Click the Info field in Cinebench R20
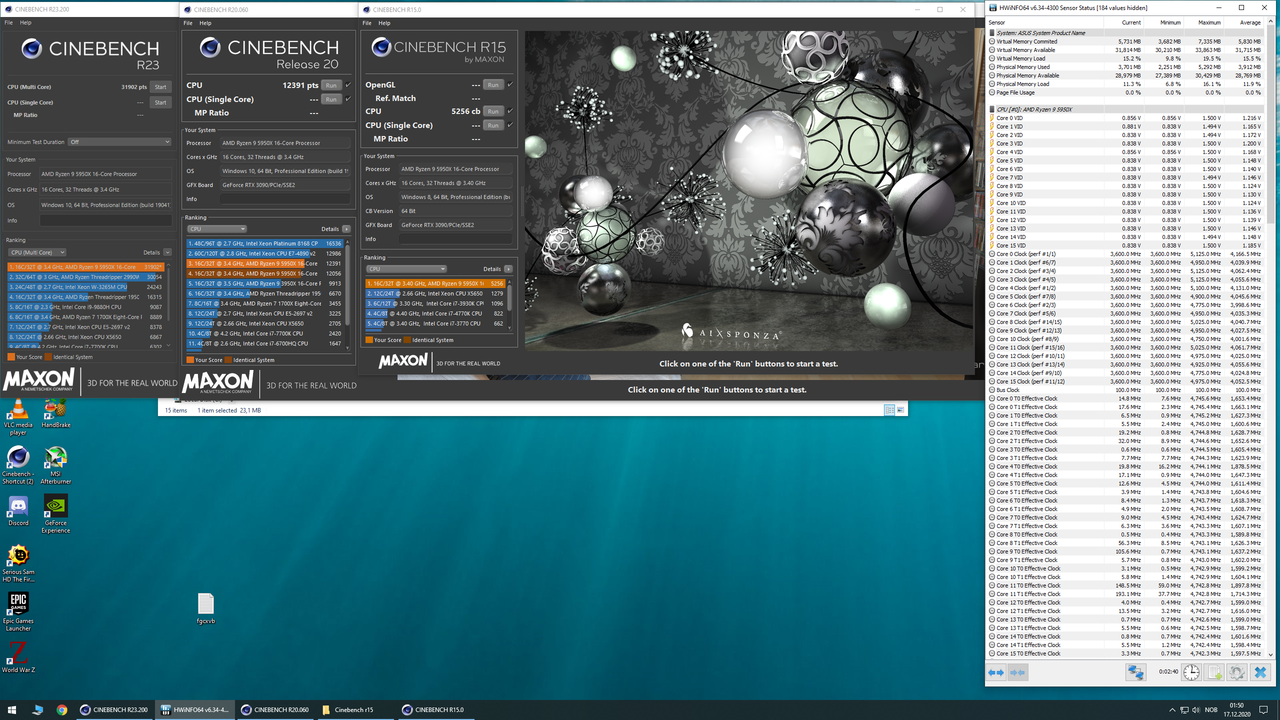 (x=284, y=198)
